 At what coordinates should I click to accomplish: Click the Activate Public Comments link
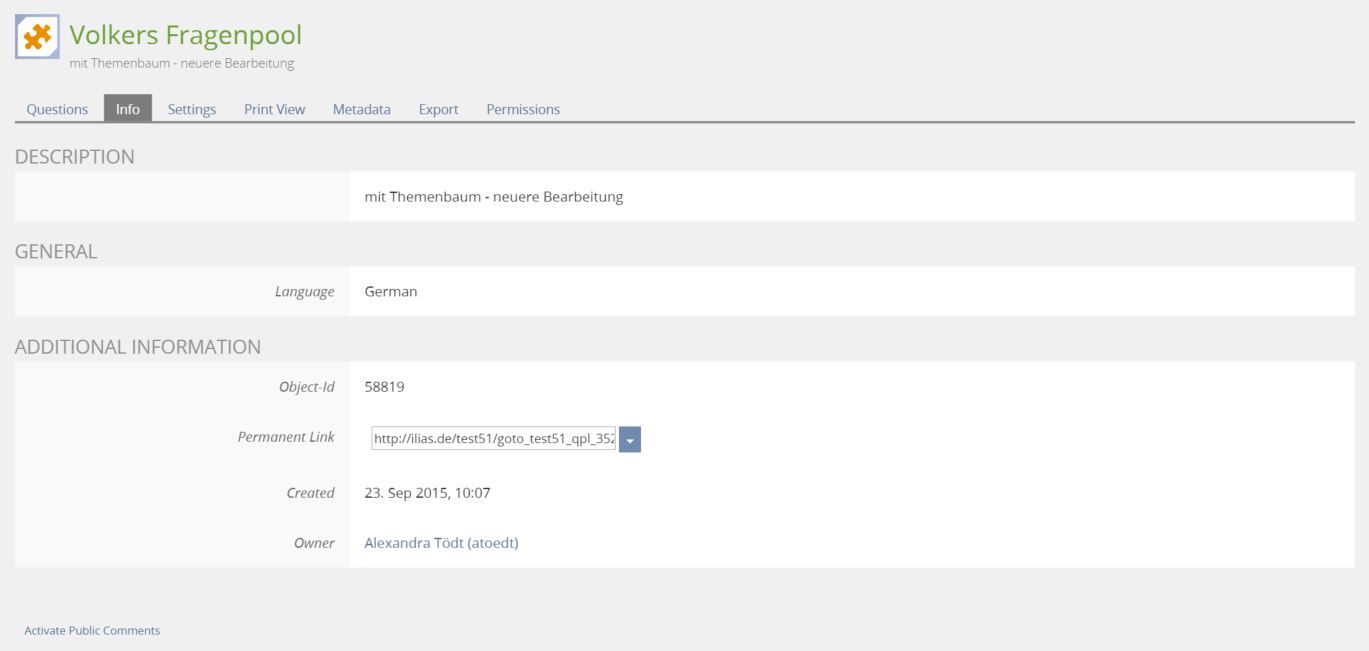pyautogui.click(x=92, y=631)
